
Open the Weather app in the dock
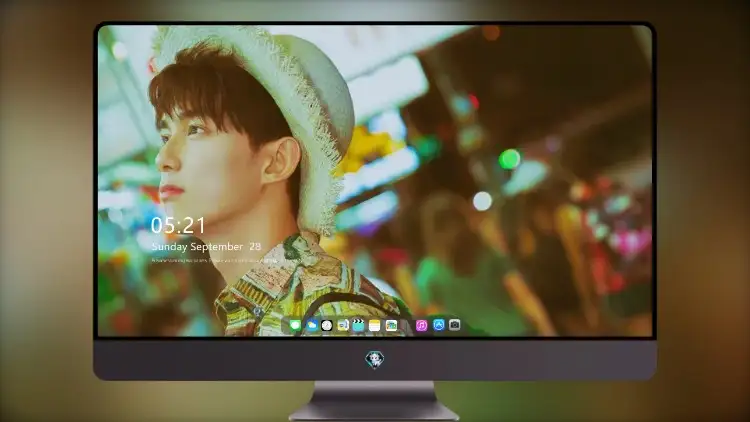(x=311, y=325)
